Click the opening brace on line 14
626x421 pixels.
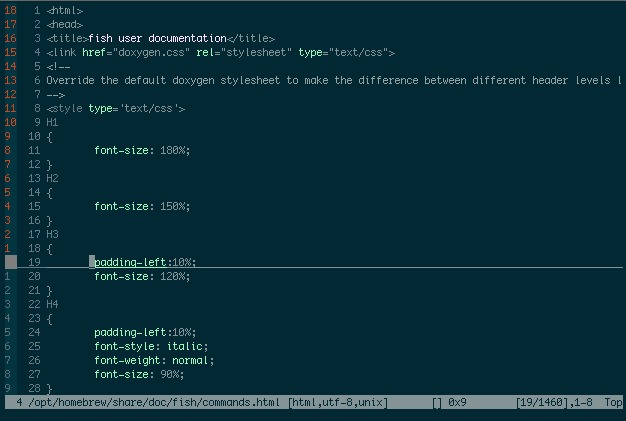click(50, 193)
